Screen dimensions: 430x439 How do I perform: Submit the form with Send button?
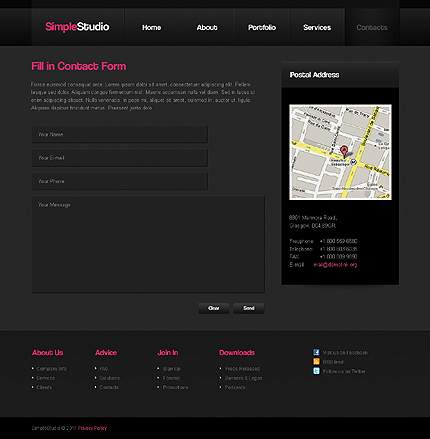pyautogui.click(x=249, y=308)
